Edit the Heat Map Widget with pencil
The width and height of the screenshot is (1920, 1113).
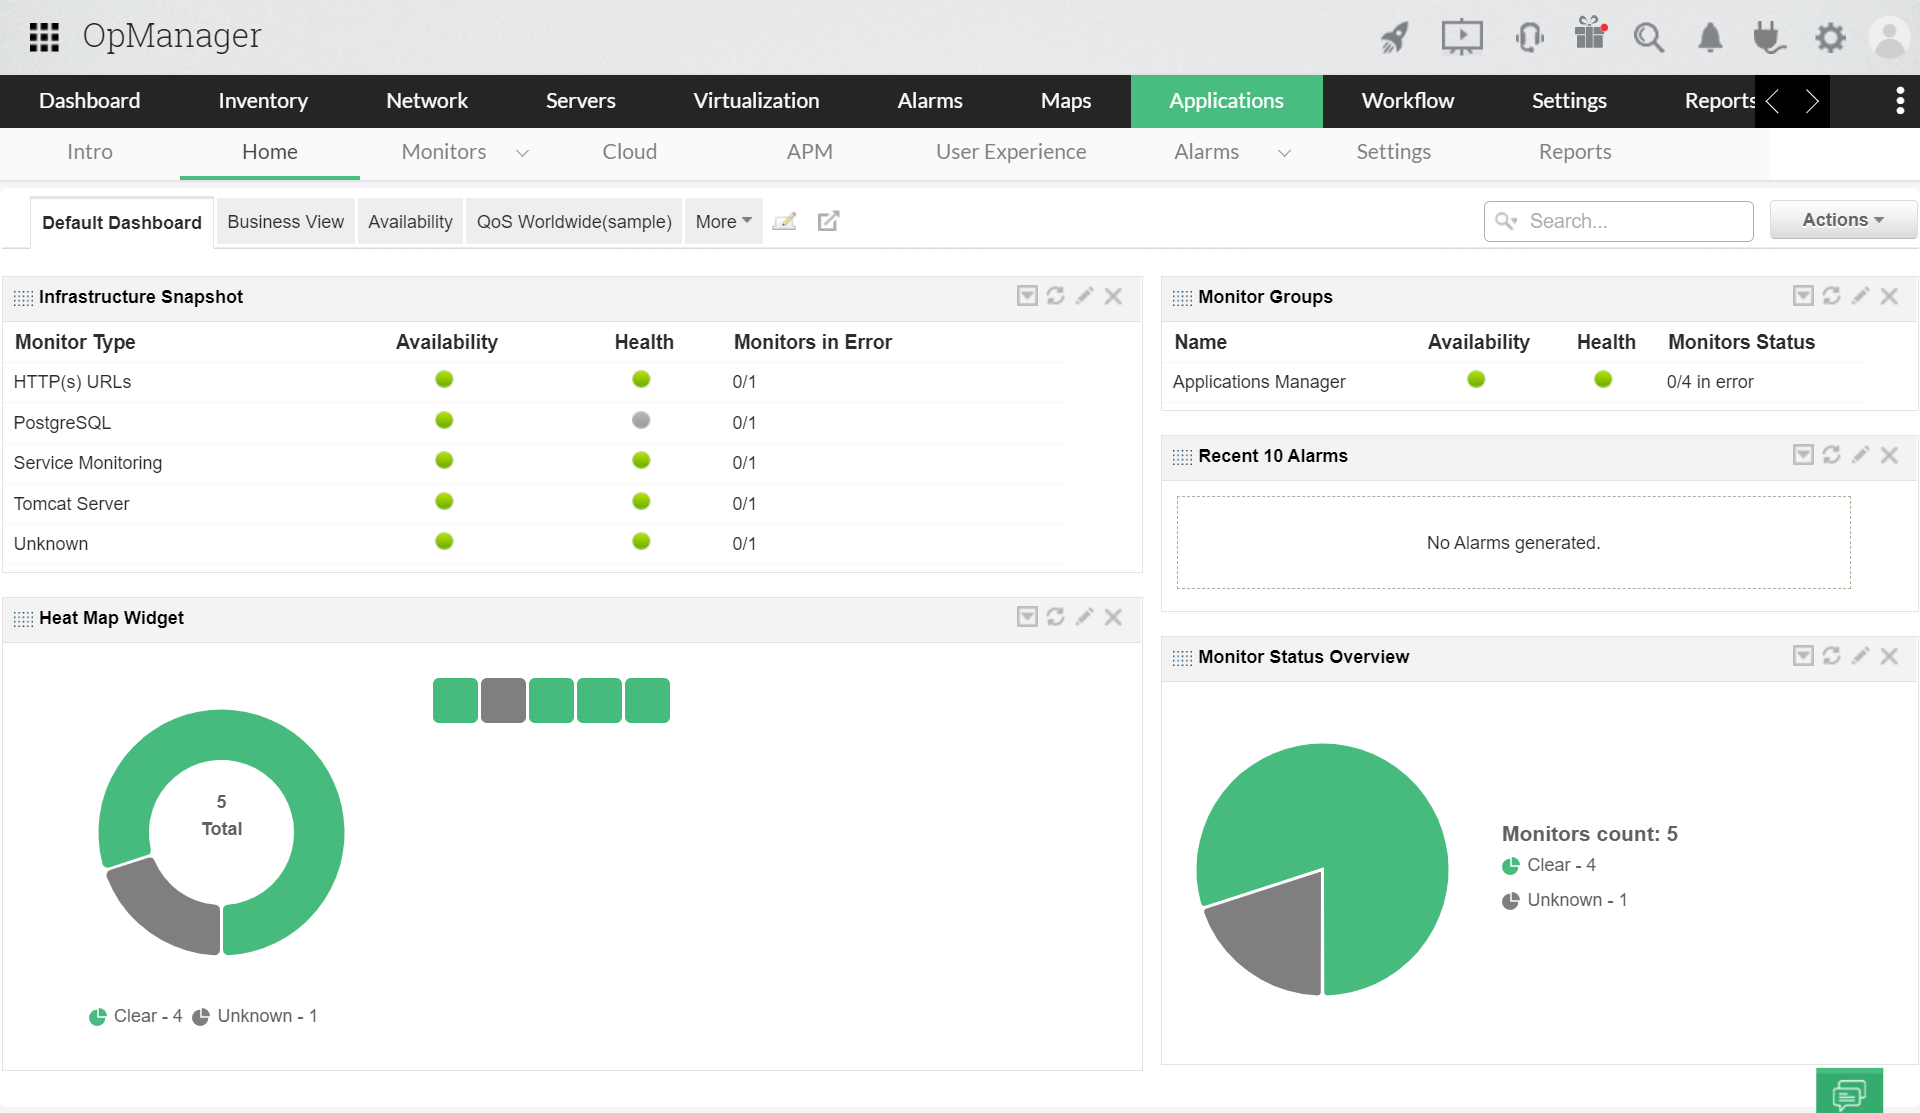pyautogui.click(x=1084, y=617)
